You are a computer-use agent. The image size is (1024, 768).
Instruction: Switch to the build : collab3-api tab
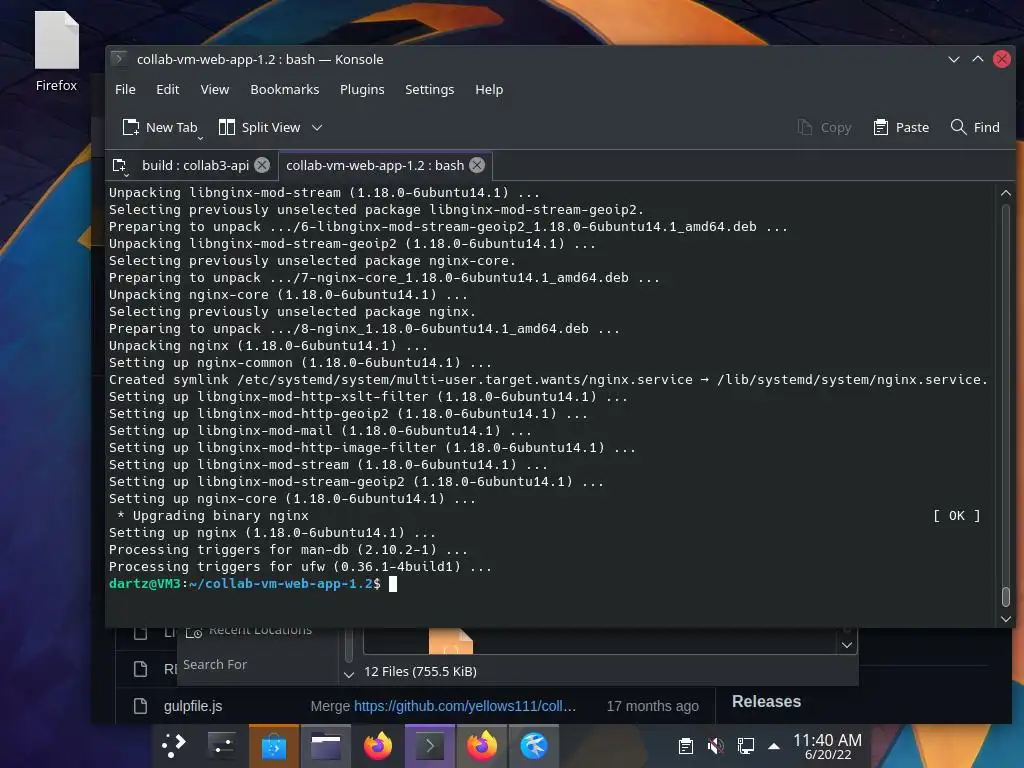(195, 165)
